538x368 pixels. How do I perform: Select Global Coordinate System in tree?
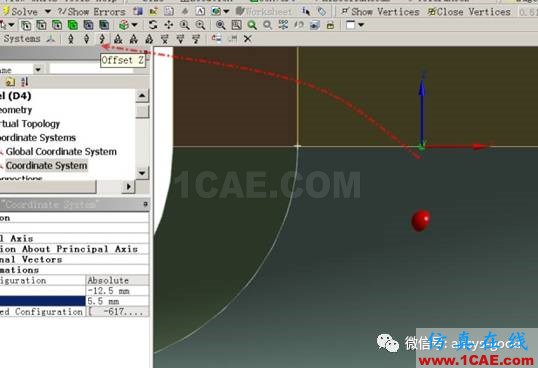point(61,152)
